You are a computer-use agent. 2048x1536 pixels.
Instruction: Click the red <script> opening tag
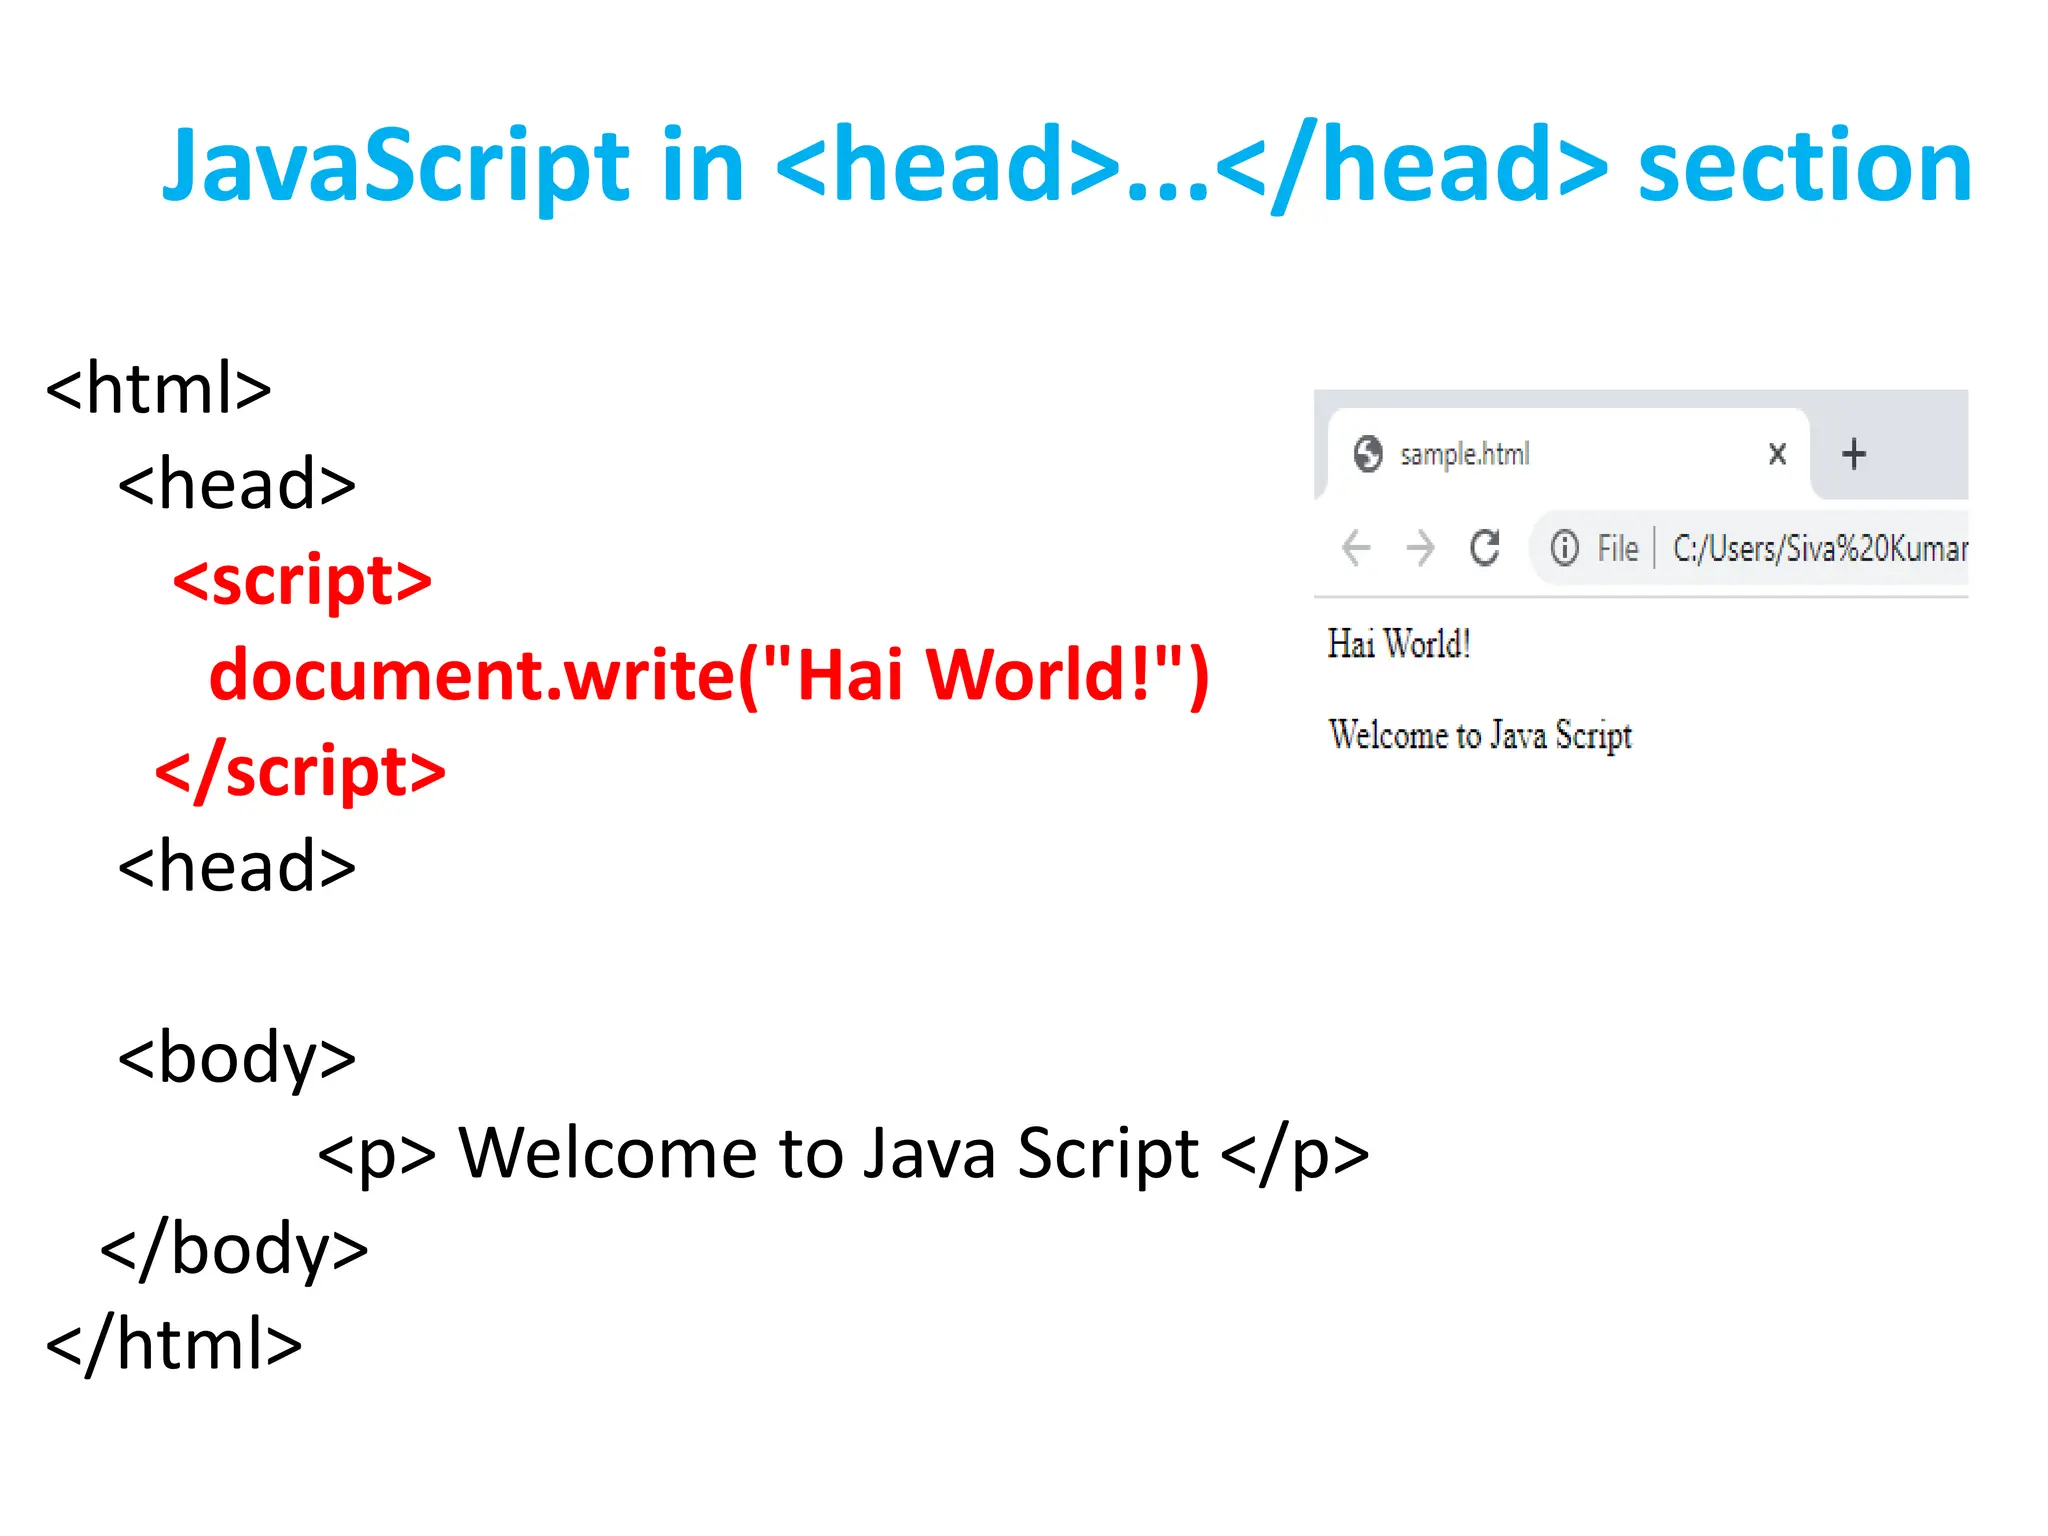[x=302, y=581]
